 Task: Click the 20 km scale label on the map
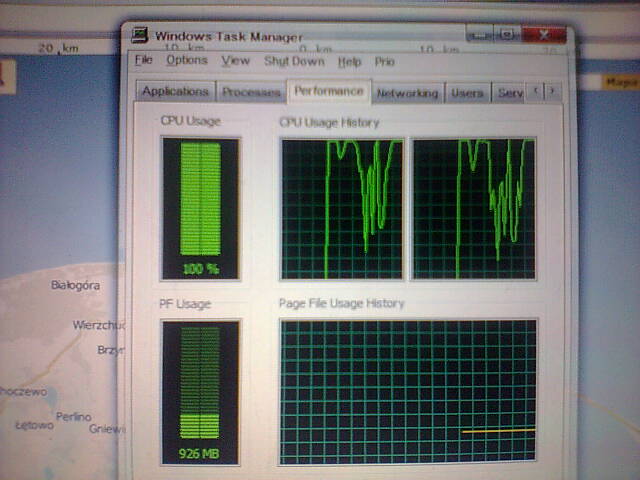[58, 48]
